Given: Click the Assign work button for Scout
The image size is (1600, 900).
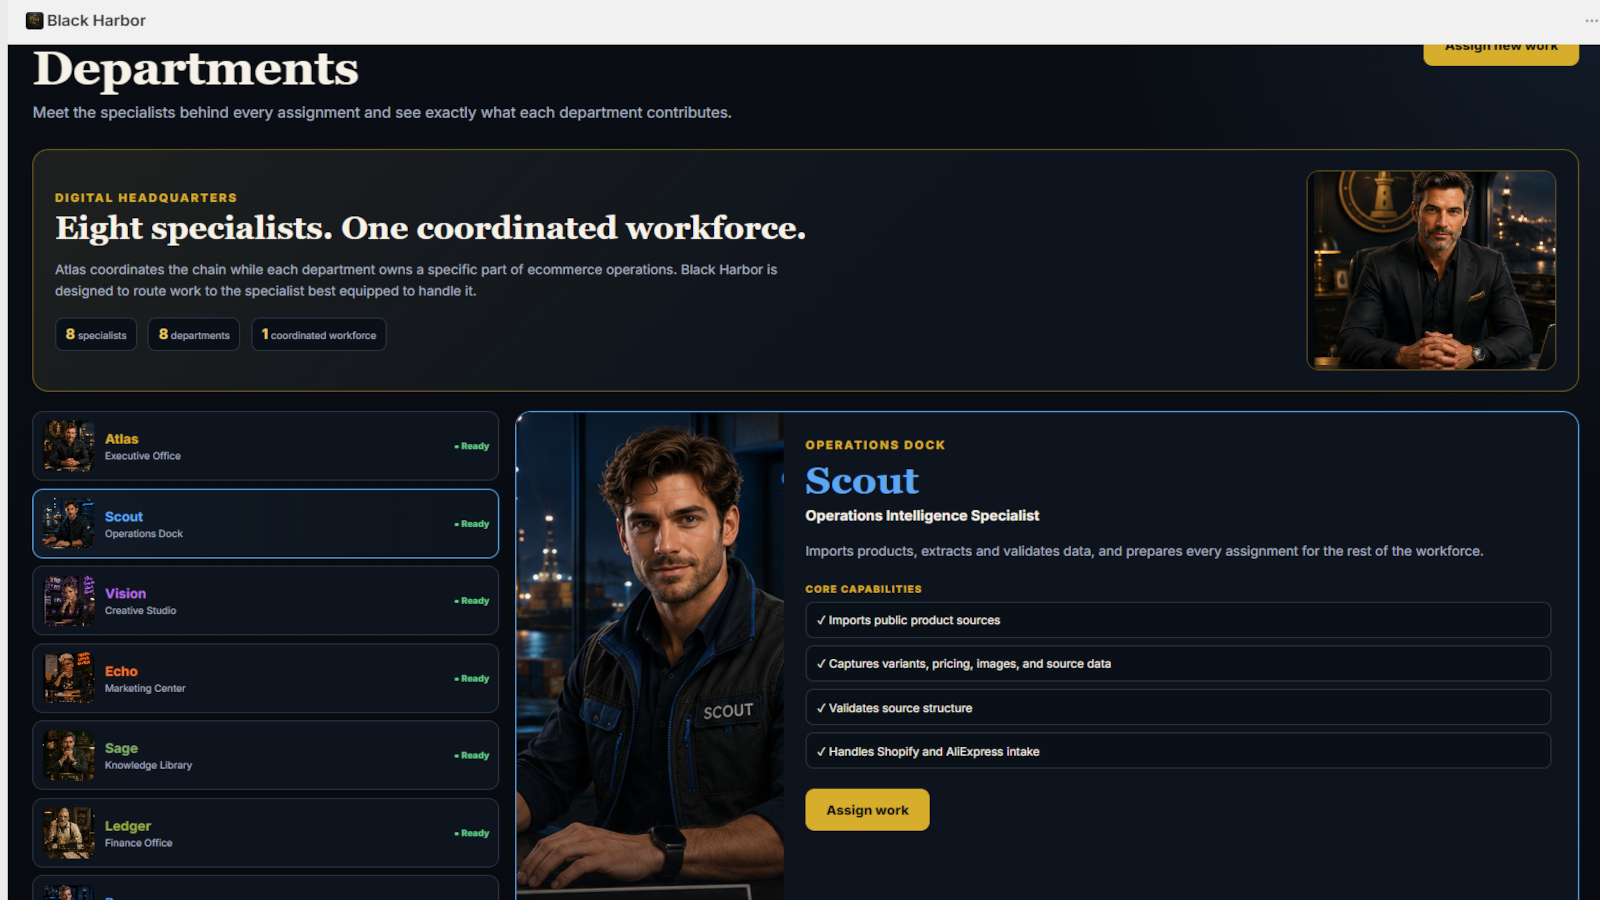Looking at the screenshot, I should point(867,810).
